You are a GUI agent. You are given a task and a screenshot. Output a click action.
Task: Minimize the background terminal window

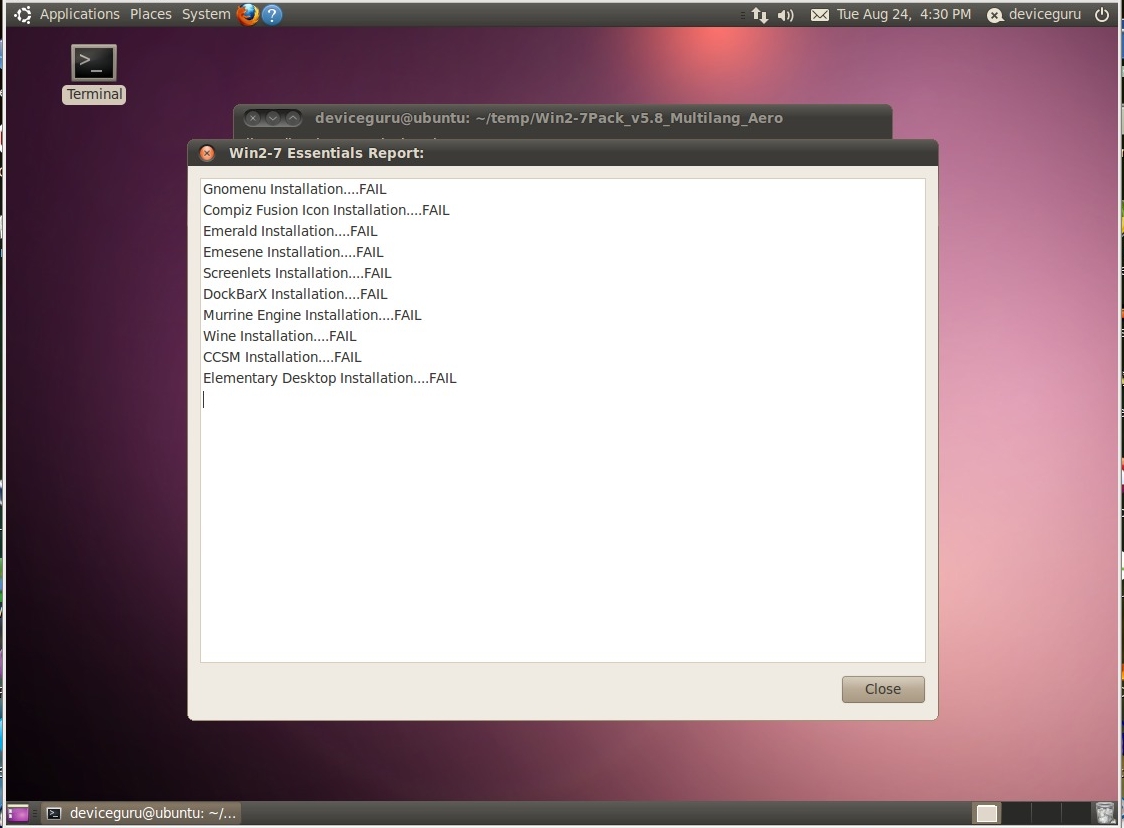273,118
